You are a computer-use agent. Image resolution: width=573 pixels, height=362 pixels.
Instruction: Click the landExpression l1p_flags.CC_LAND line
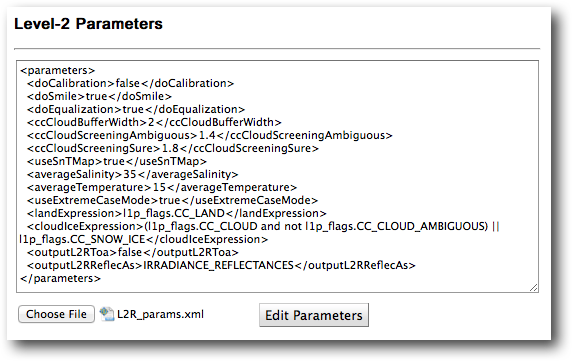coord(177,213)
